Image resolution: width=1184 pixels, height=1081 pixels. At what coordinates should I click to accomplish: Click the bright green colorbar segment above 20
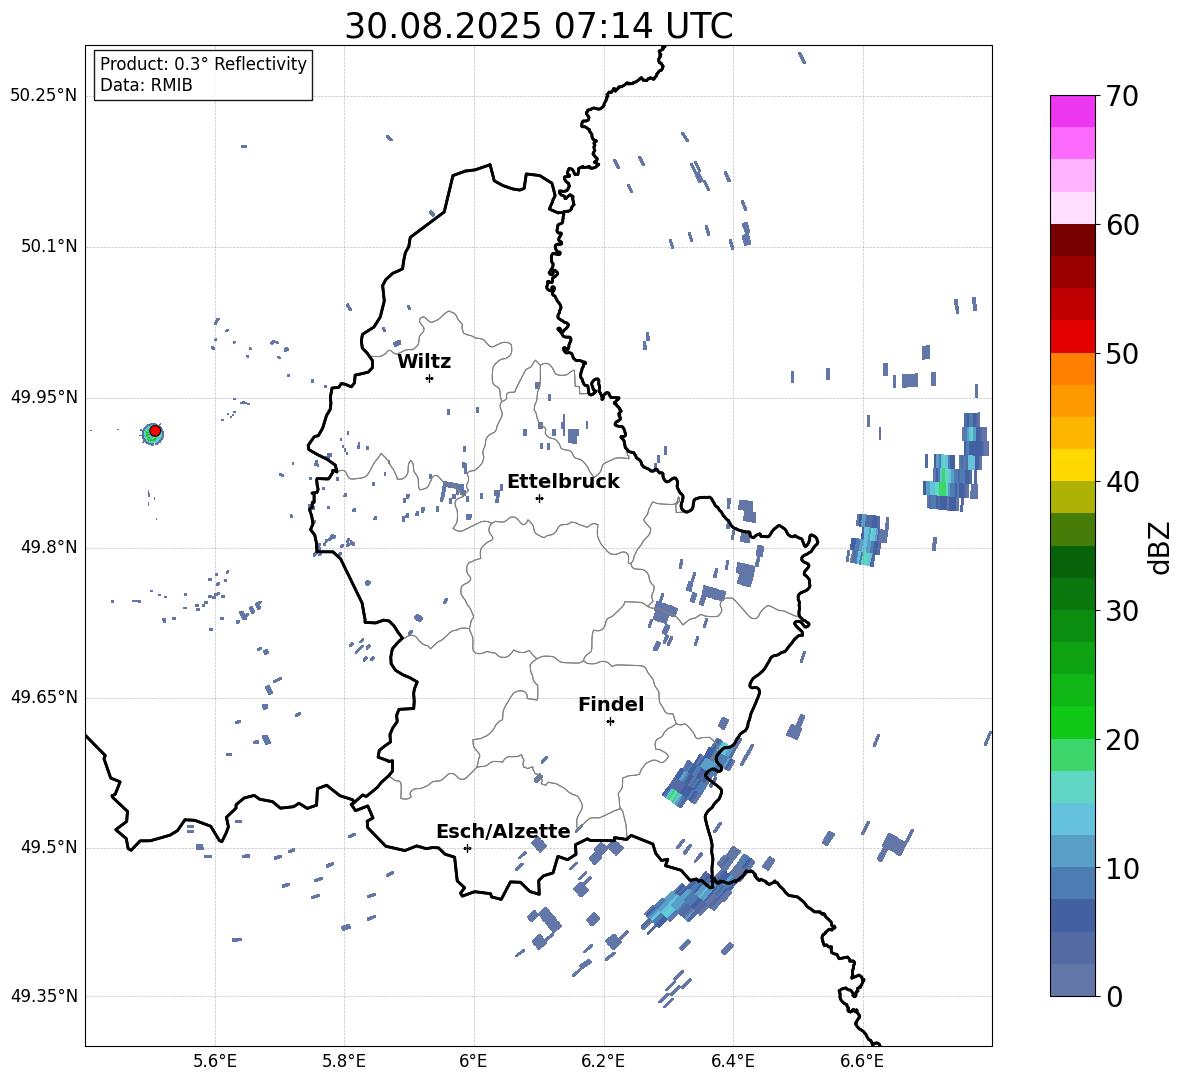pyautogui.click(x=1072, y=722)
